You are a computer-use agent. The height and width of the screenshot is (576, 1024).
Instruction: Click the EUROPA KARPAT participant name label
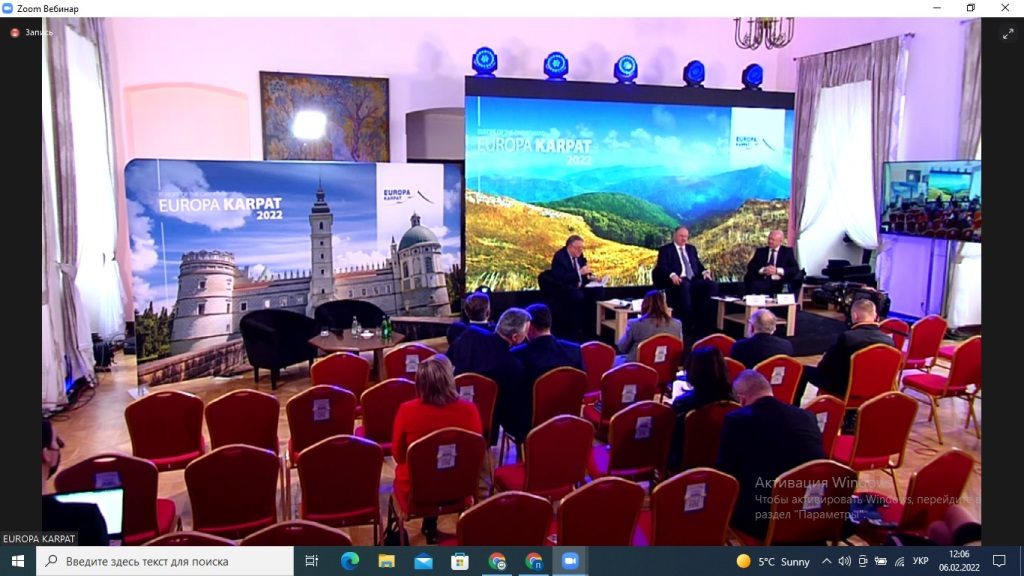pyautogui.click(x=39, y=539)
